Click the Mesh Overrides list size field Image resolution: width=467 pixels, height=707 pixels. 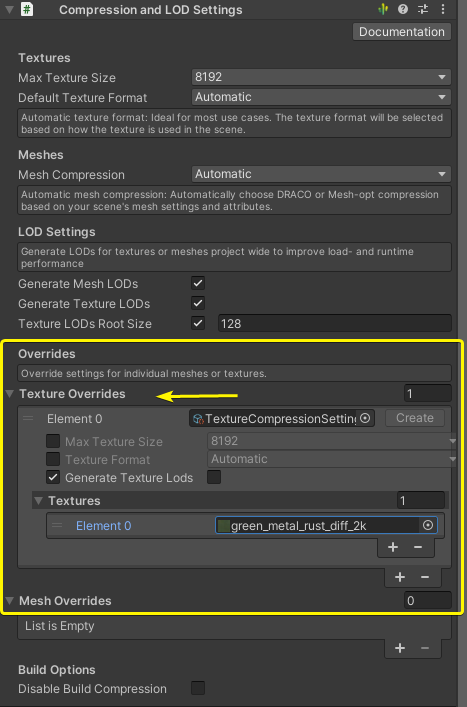point(427,601)
